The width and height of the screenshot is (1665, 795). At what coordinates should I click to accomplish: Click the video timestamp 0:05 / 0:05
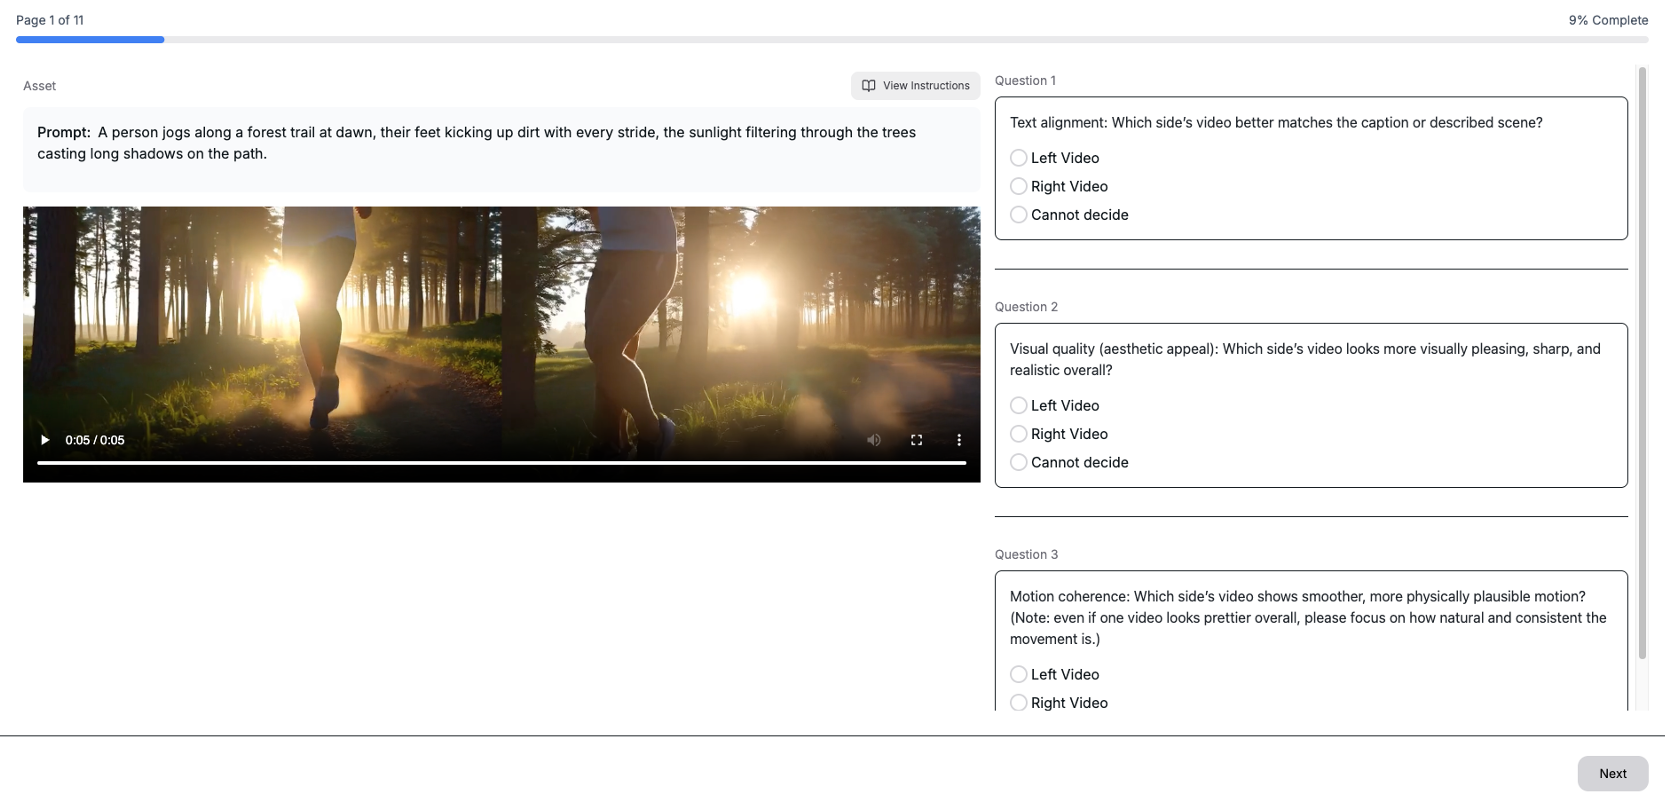(x=95, y=440)
